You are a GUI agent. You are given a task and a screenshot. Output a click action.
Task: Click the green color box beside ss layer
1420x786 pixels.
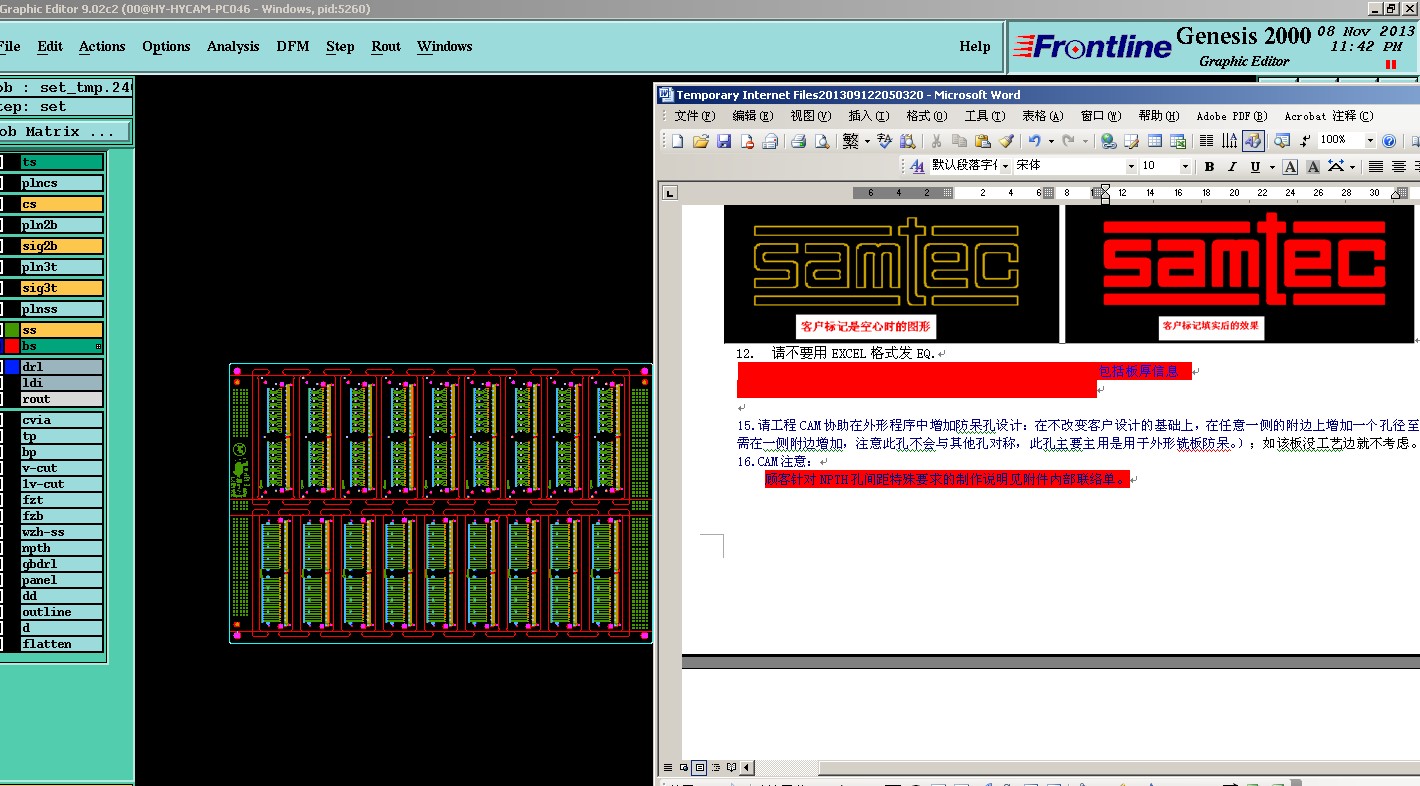[12, 330]
